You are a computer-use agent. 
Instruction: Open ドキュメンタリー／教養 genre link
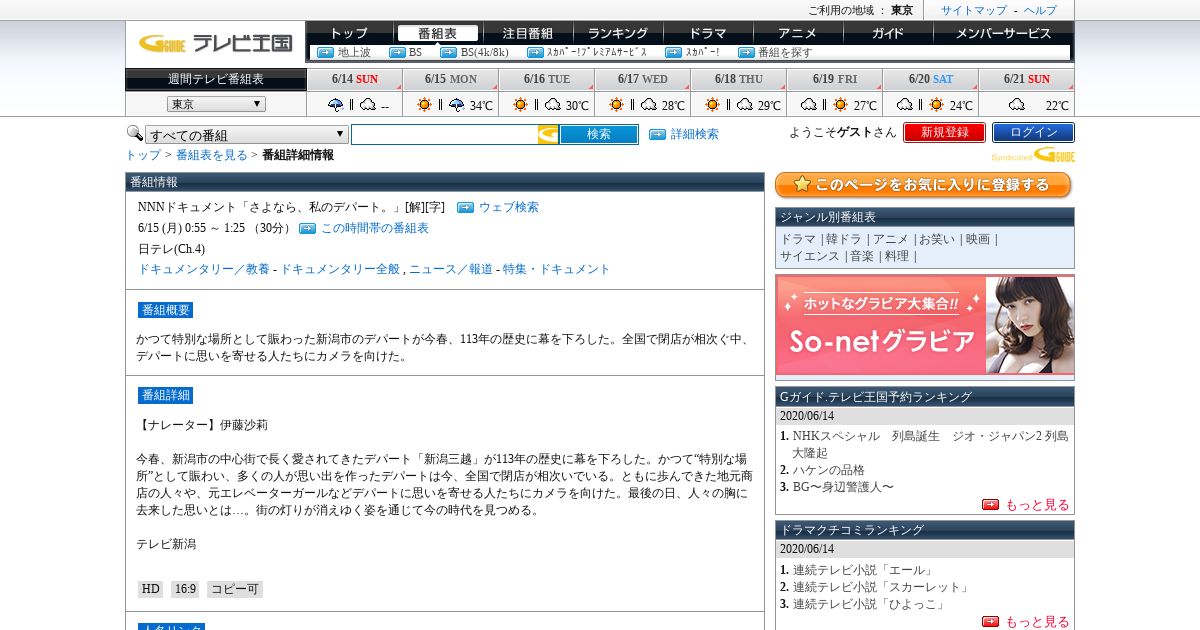pyautogui.click(x=204, y=269)
